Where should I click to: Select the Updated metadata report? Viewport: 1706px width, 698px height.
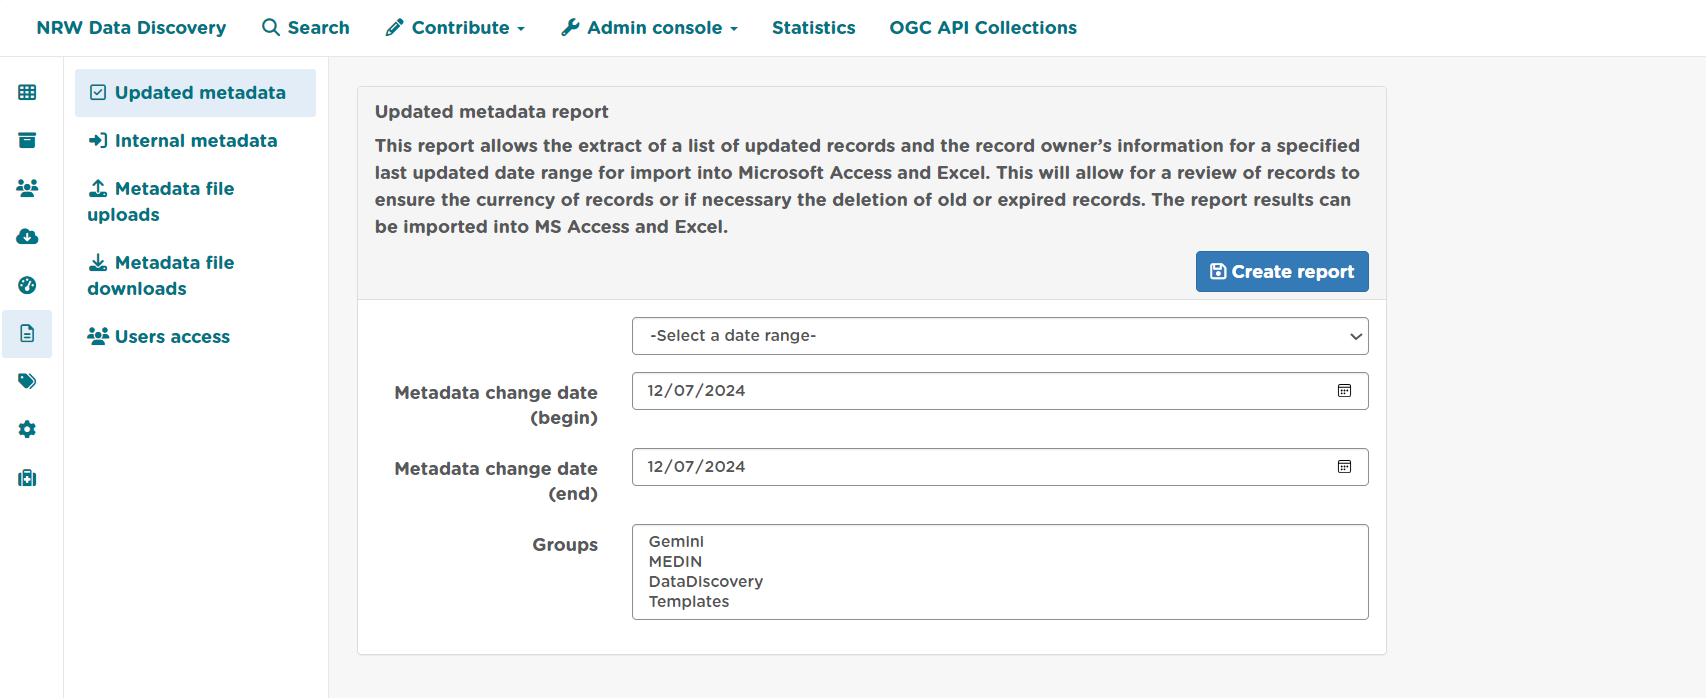[x=195, y=93]
